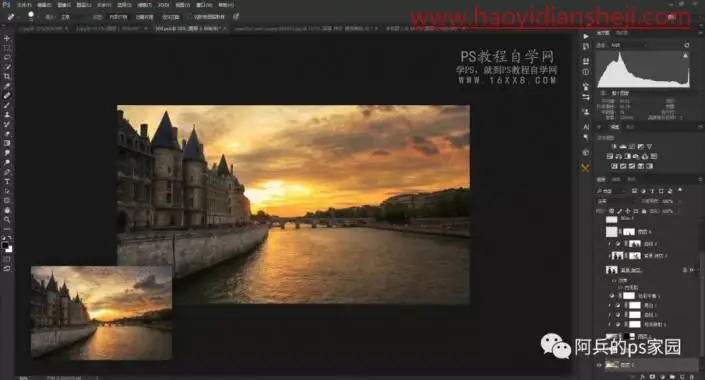Select the Brush tool in the toolbox
Image resolution: width=705 pixels, height=380 pixels.
(7, 105)
